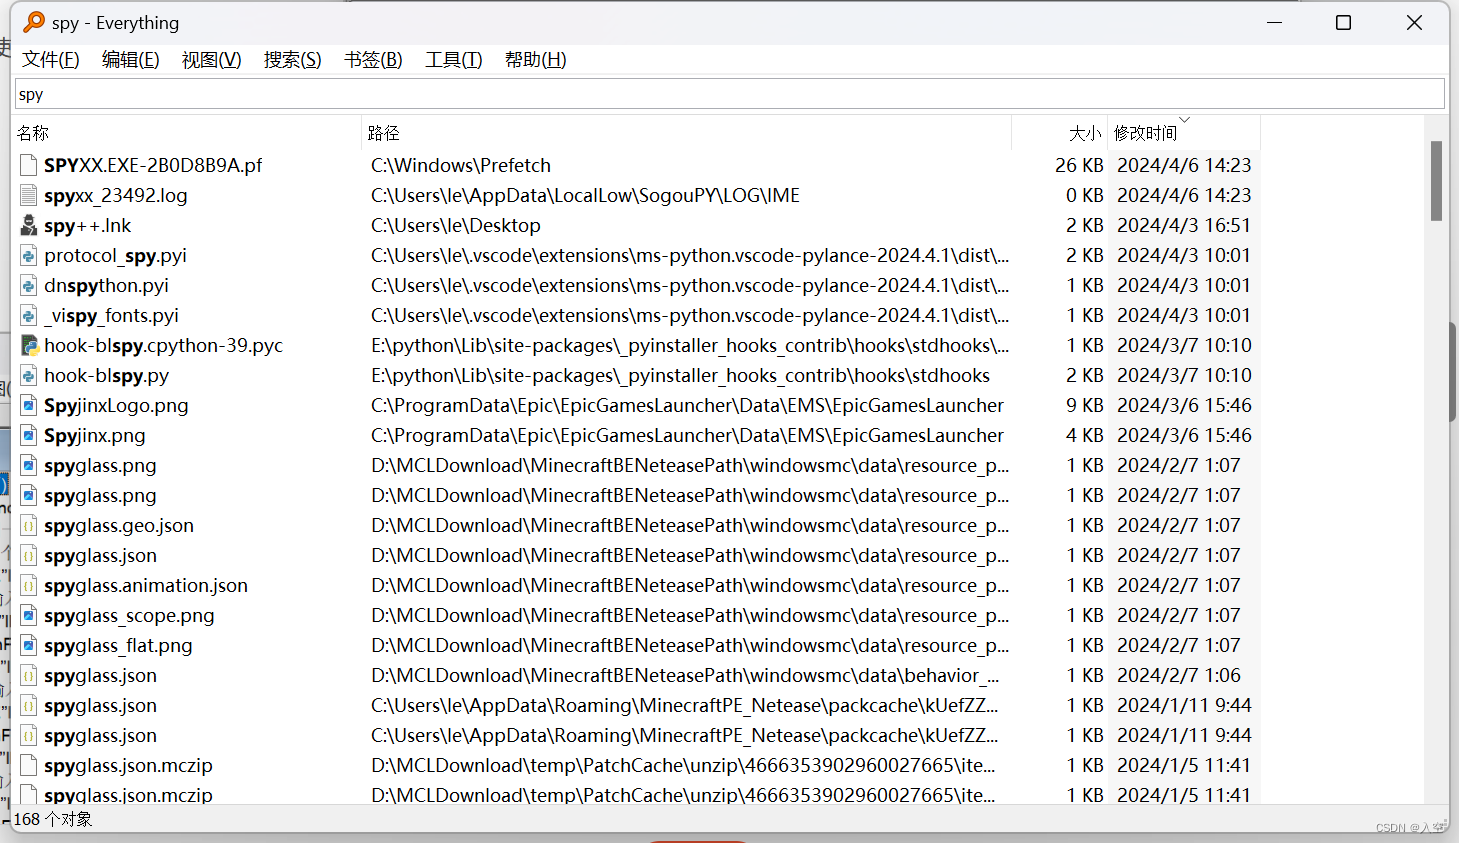Sort results by the 名称 column header
The image size is (1459, 843).
(x=187, y=133)
